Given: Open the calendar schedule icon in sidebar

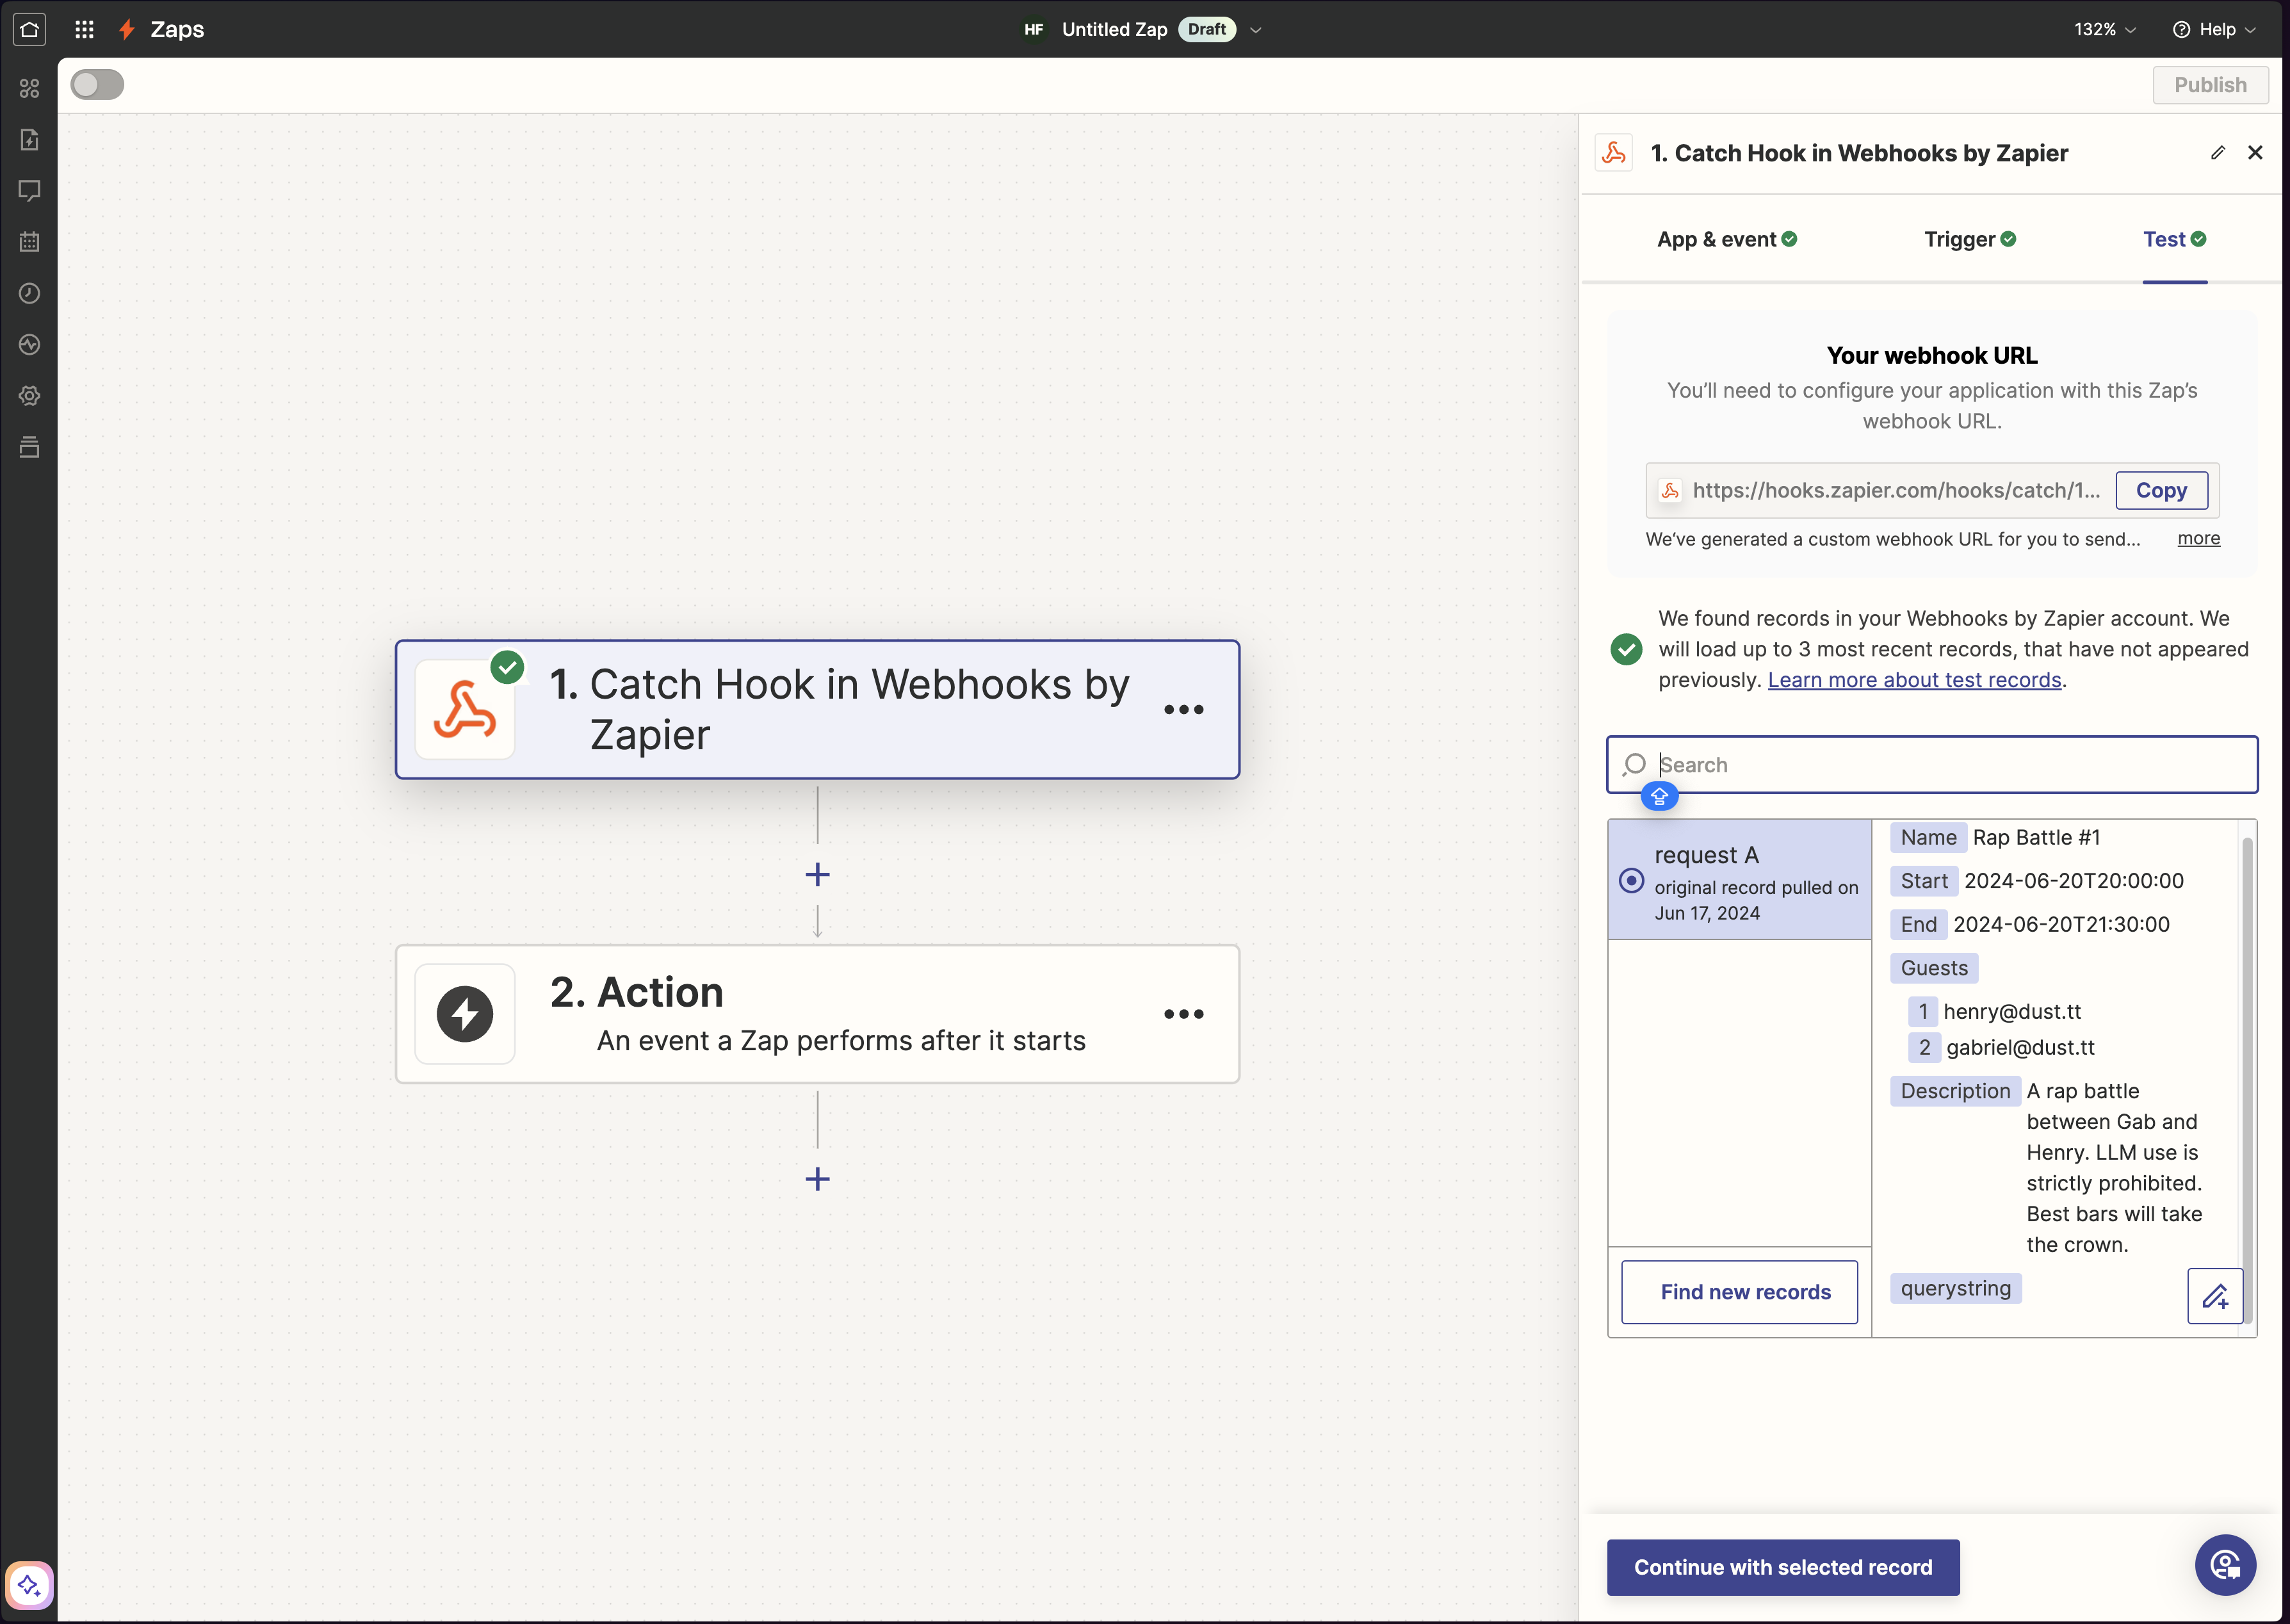Looking at the screenshot, I should click(29, 241).
